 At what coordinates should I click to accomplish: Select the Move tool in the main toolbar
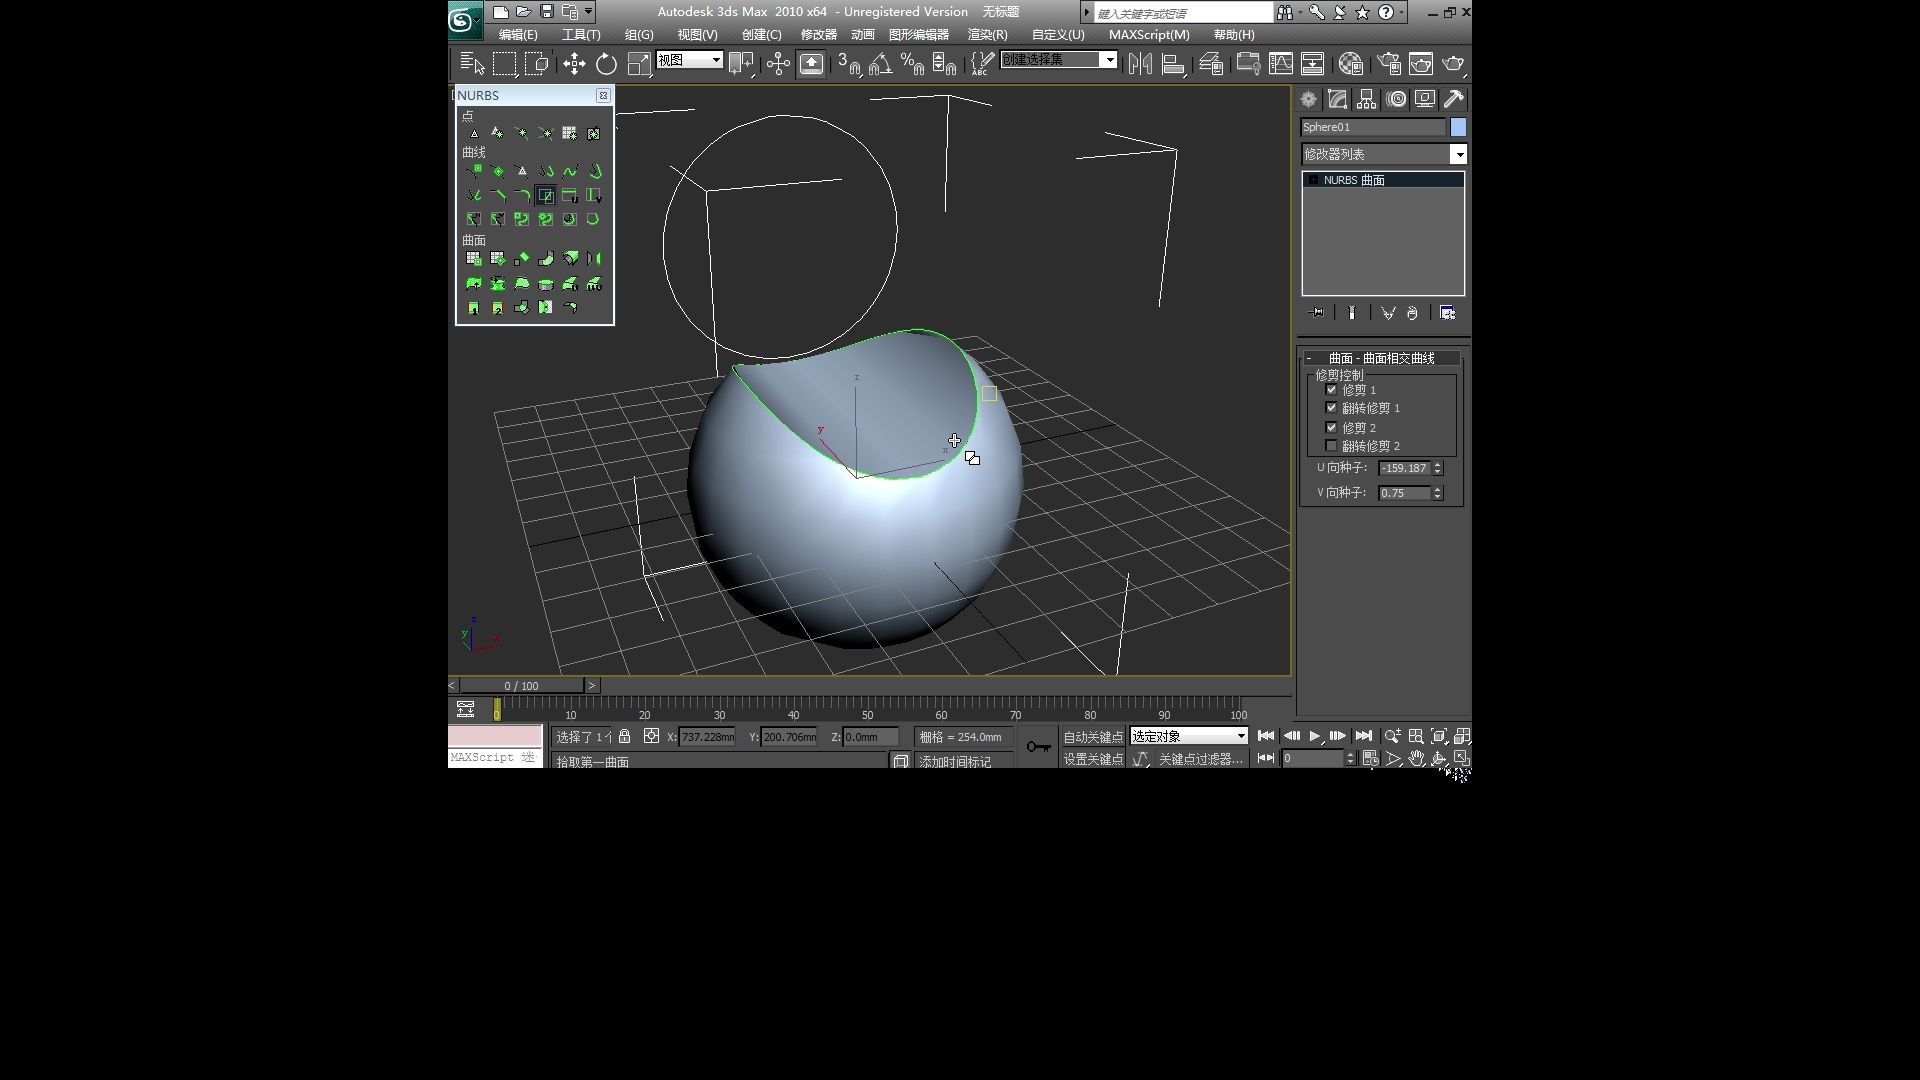573,63
